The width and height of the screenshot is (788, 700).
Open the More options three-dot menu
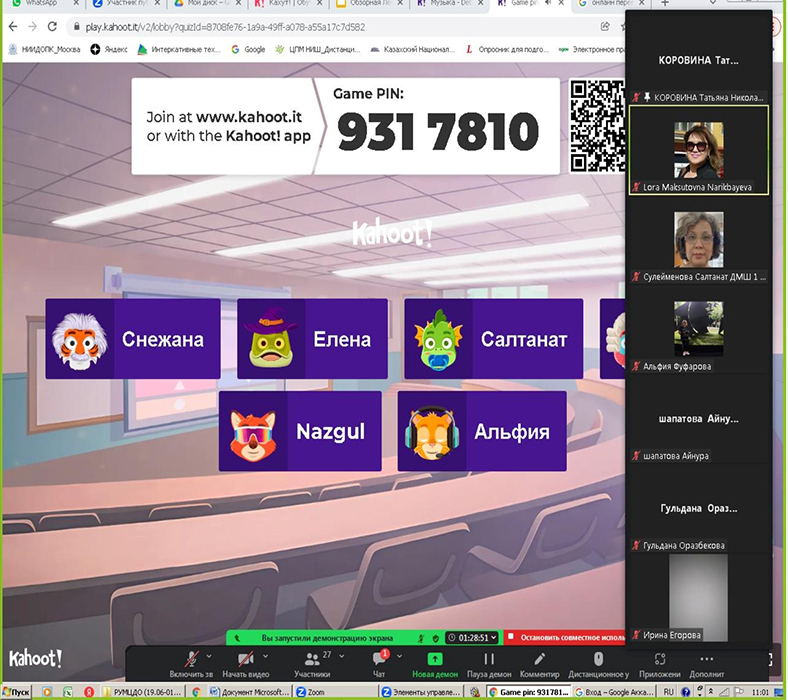pos(706,662)
